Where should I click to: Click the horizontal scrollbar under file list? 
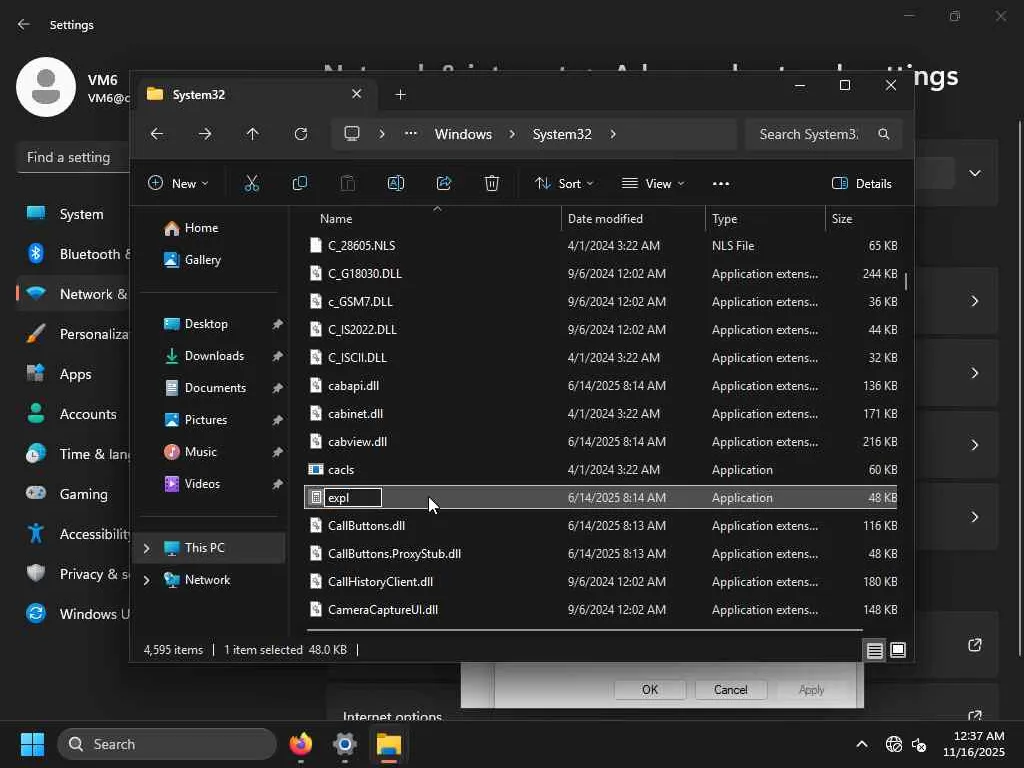coord(584,630)
